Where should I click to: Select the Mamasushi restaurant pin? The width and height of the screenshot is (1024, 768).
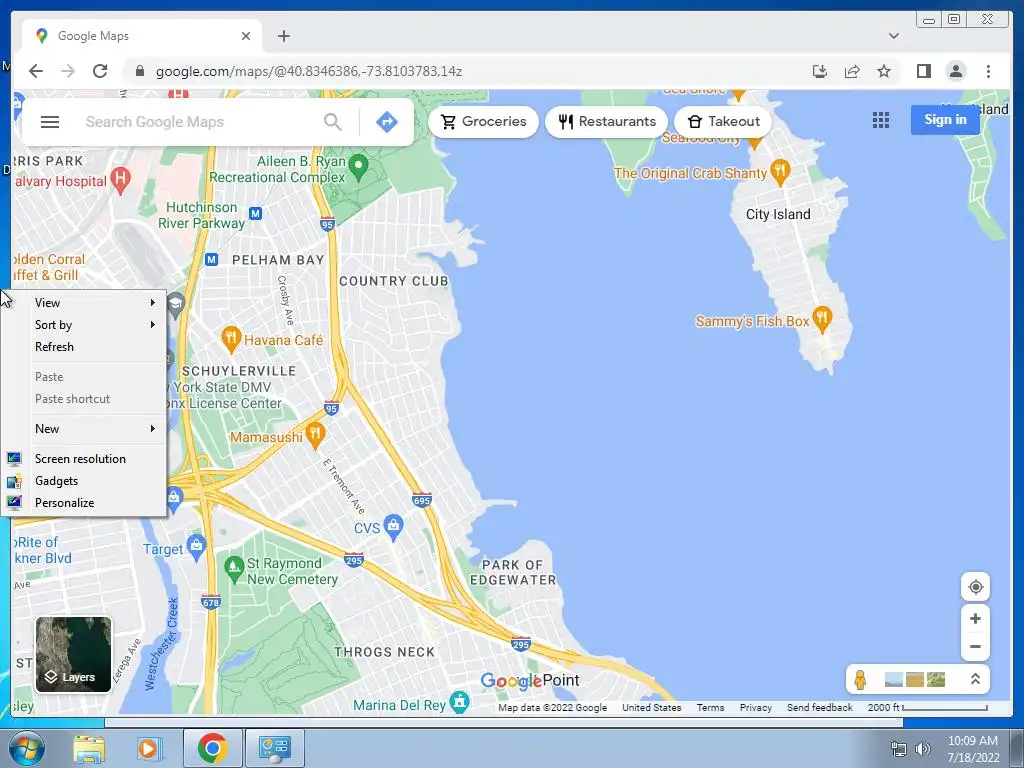(315, 434)
